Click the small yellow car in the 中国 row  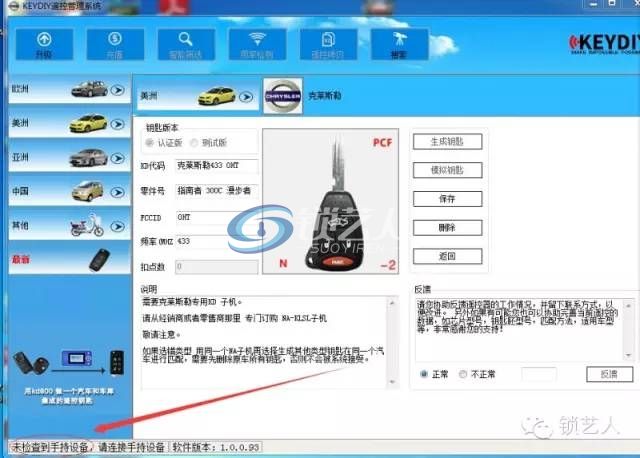tap(88, 191)
